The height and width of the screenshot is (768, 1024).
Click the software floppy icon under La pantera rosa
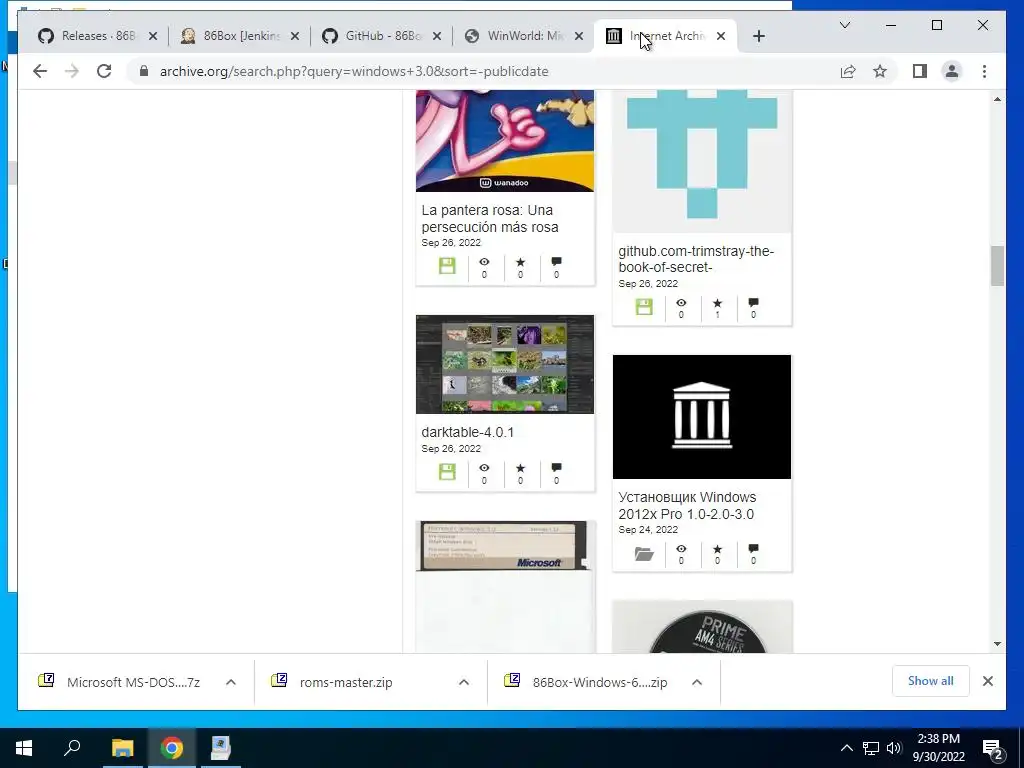click(447, 266)
